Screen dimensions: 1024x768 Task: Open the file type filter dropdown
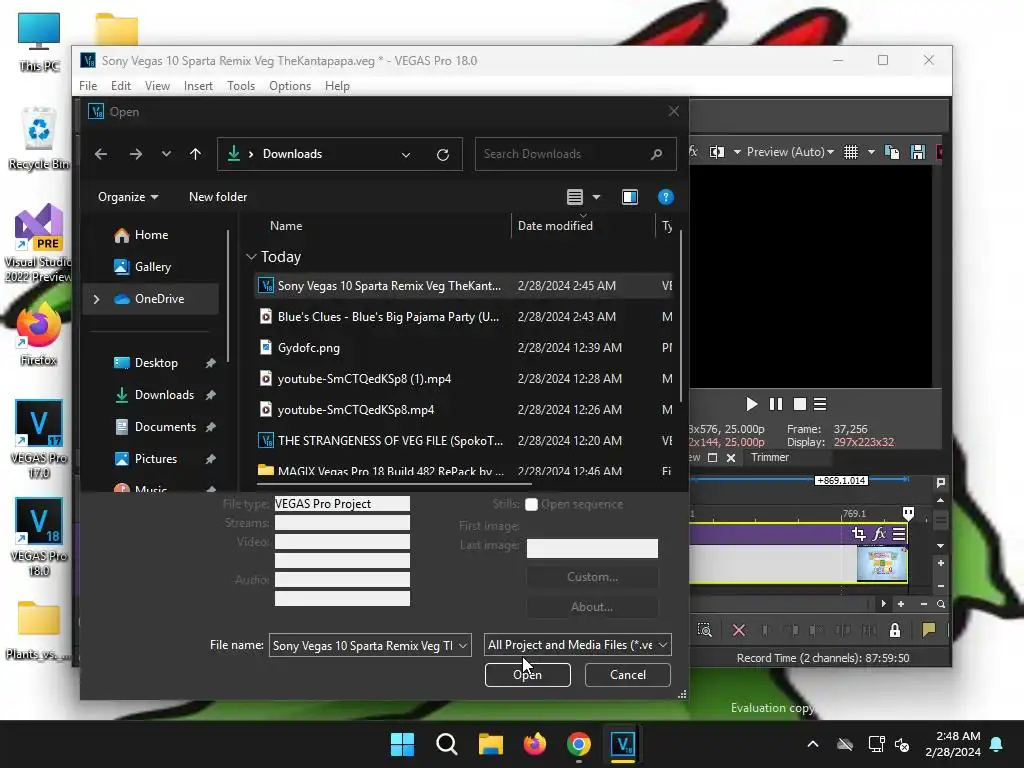click(577, 645)
